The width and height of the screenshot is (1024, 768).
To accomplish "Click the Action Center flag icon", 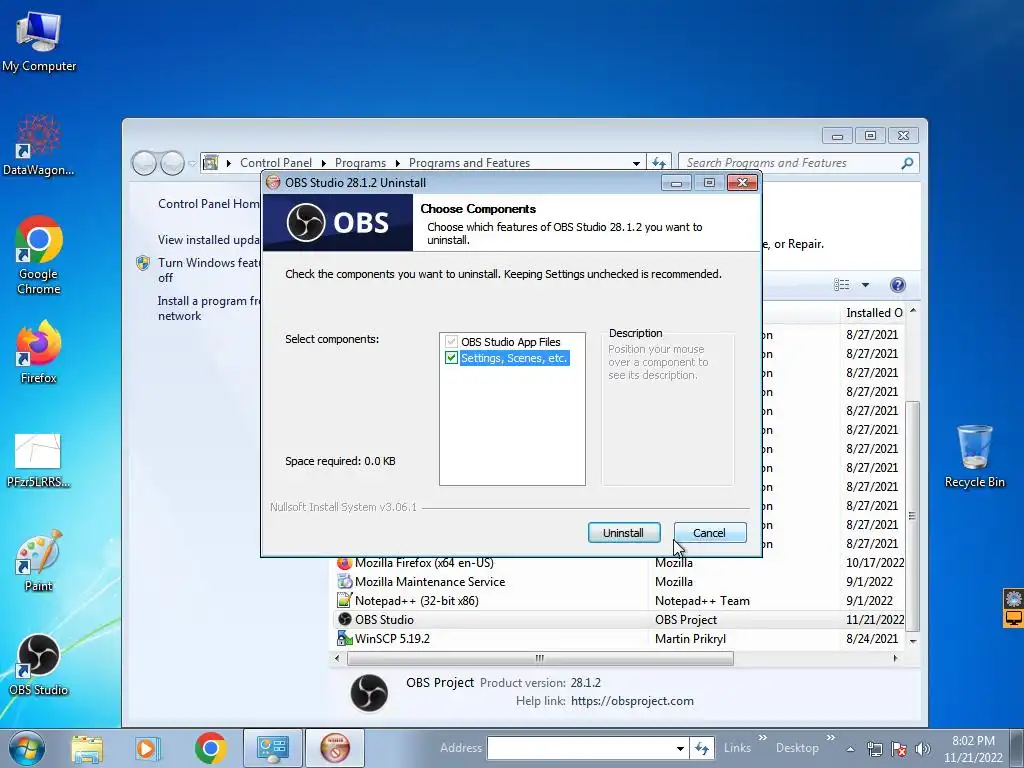I will click(x=899, y=749).
